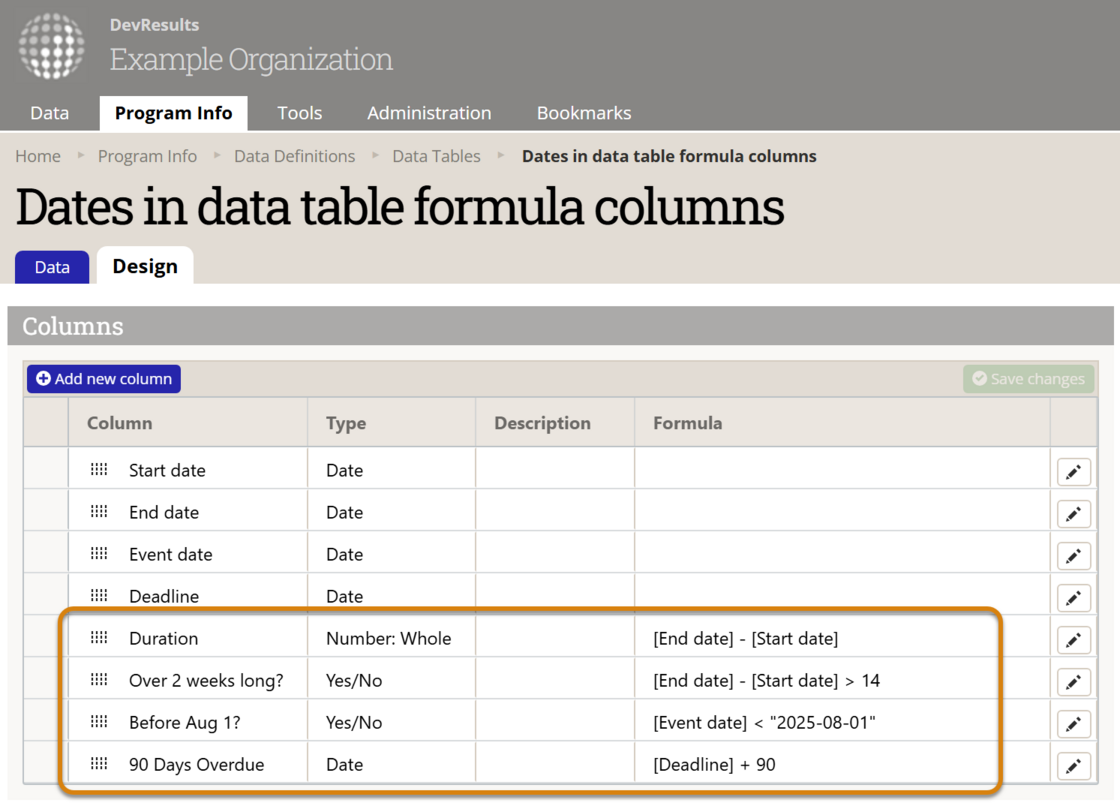Viewport: 1120px width, 812px height.
Task: Click the Add new column button
Action: [103, 378]
